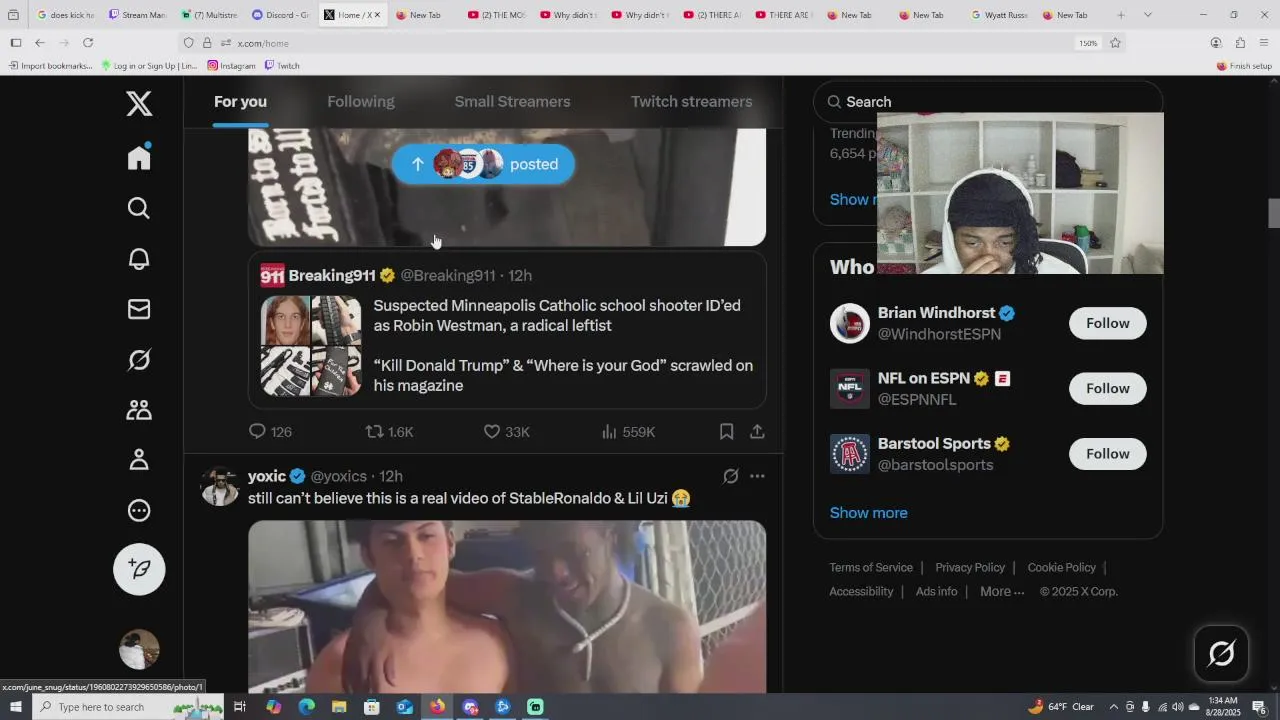Screen dimensions: 1280x720
Task: Open NFL on ESPN profile name
Action: click(924, 378)
